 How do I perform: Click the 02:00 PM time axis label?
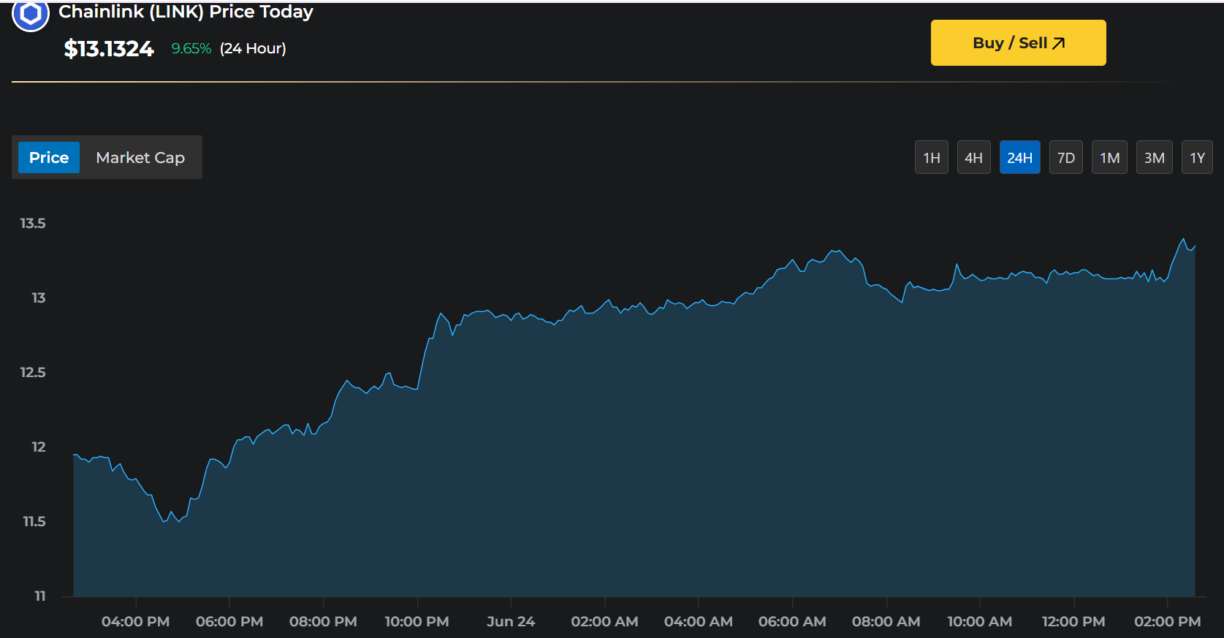1167,622
